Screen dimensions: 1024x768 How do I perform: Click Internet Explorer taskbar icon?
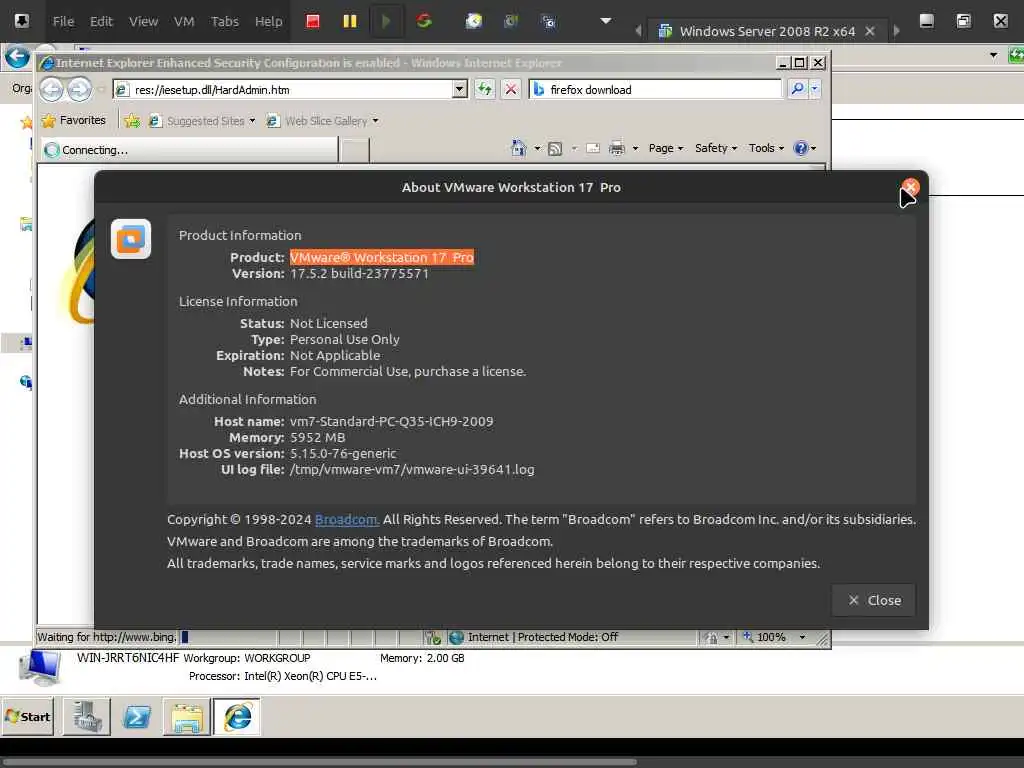[237, 716]
